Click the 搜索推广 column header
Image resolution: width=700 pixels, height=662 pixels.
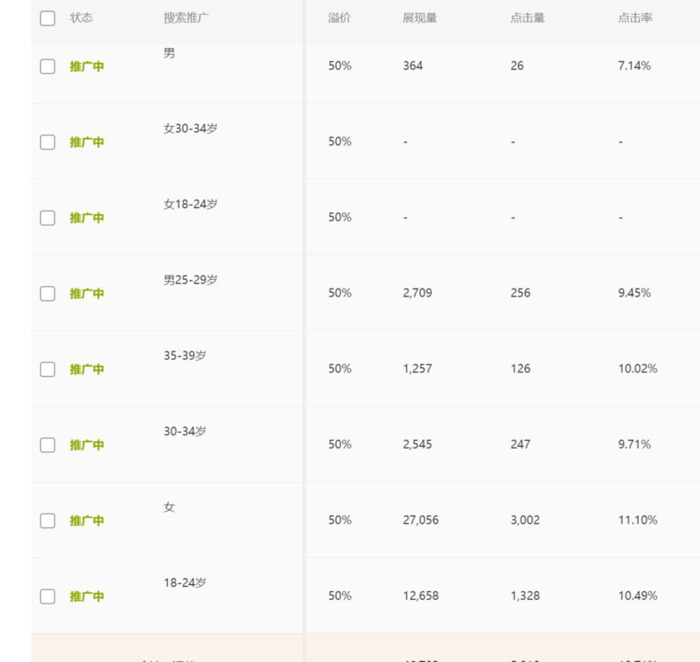pyautogui.click(x=186, y=18)
